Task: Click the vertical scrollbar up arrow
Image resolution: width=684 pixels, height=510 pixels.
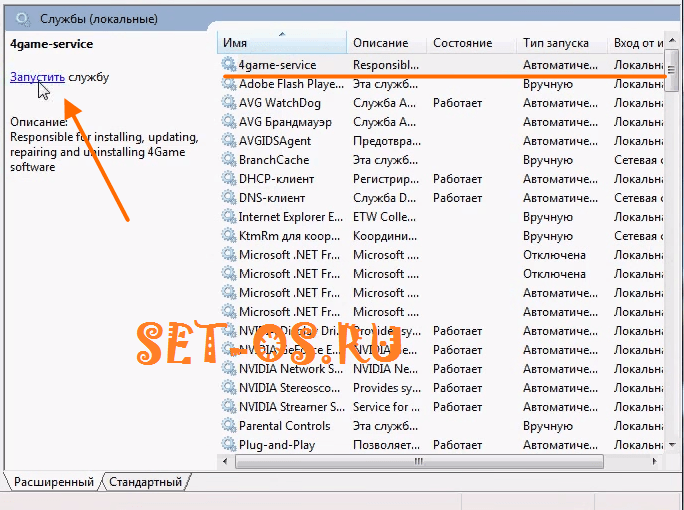Action: (x=671, y=41)
